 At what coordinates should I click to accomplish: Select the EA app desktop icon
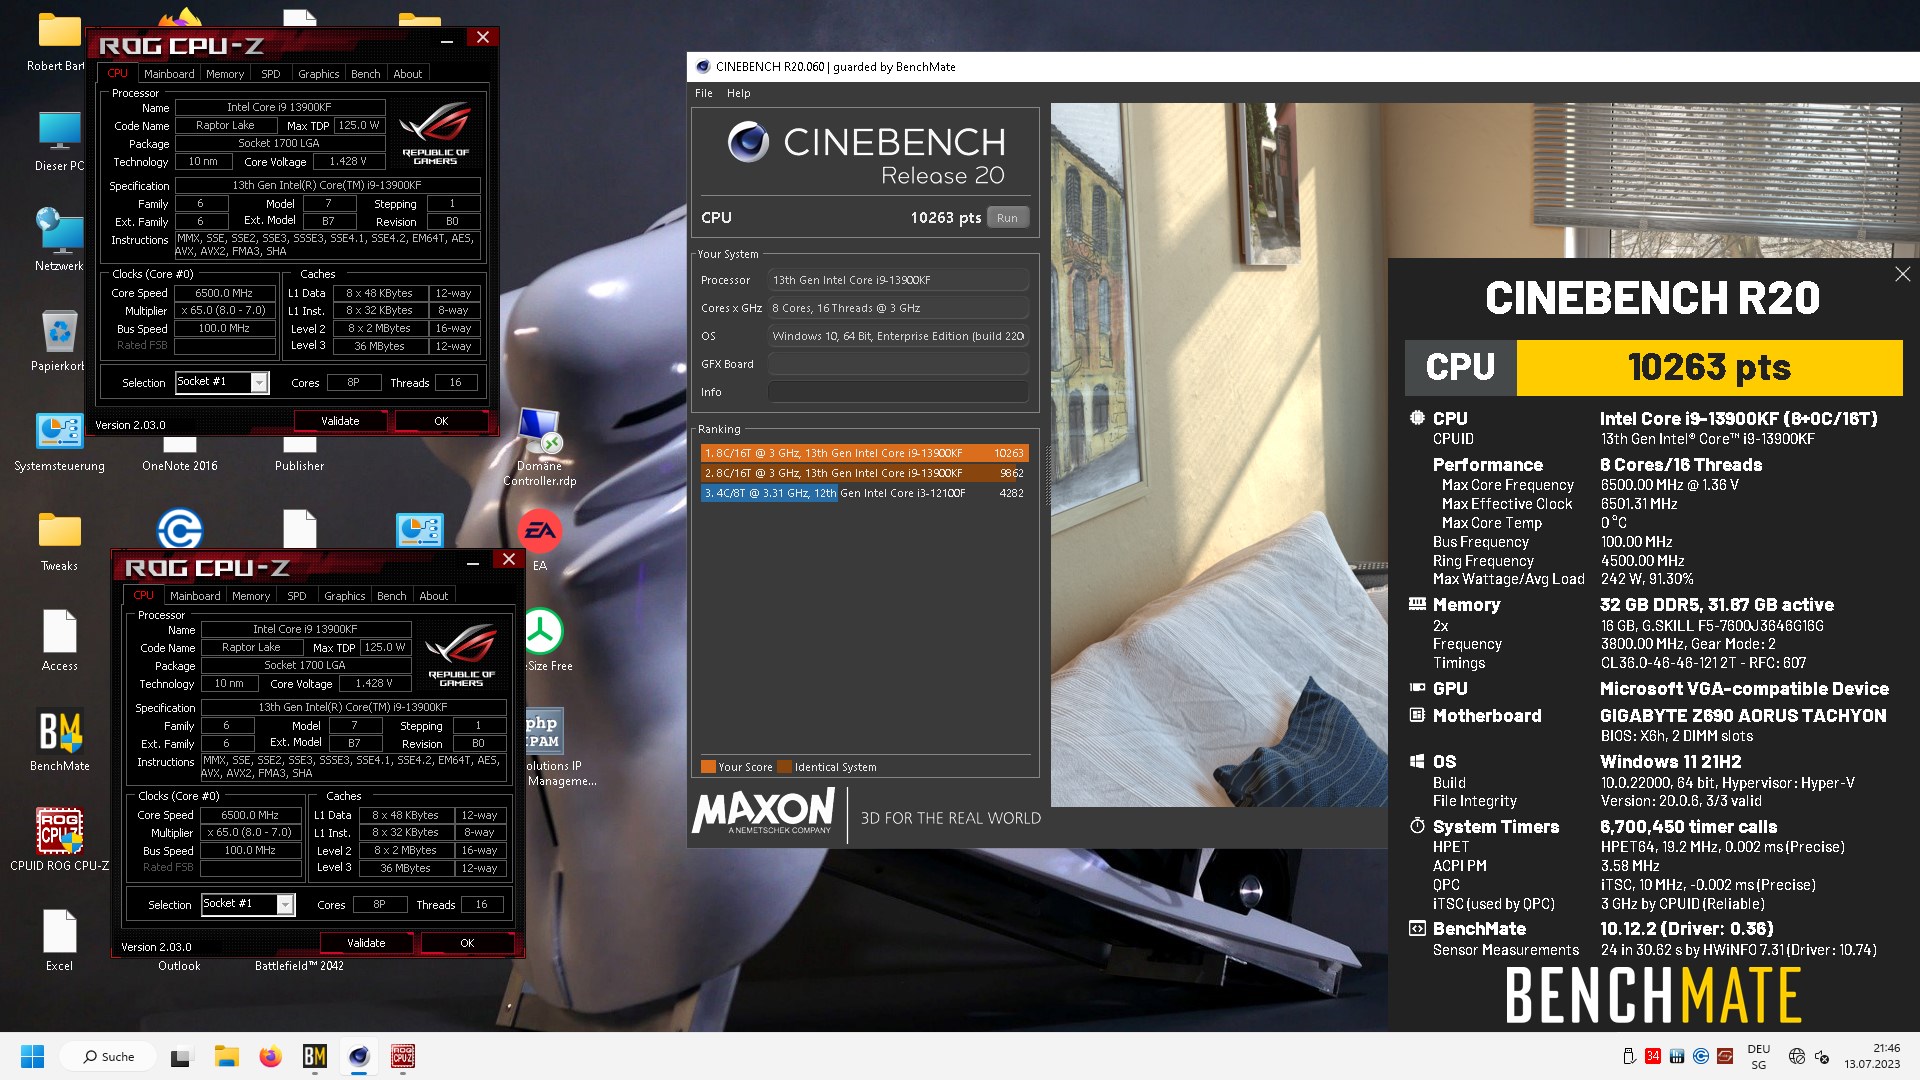click(540, 540)
